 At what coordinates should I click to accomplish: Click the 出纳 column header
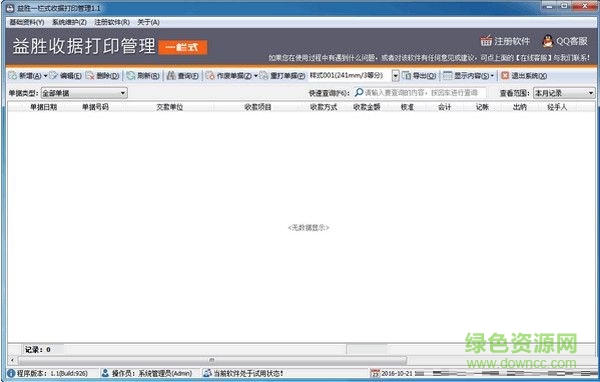[x=520, y=107]
